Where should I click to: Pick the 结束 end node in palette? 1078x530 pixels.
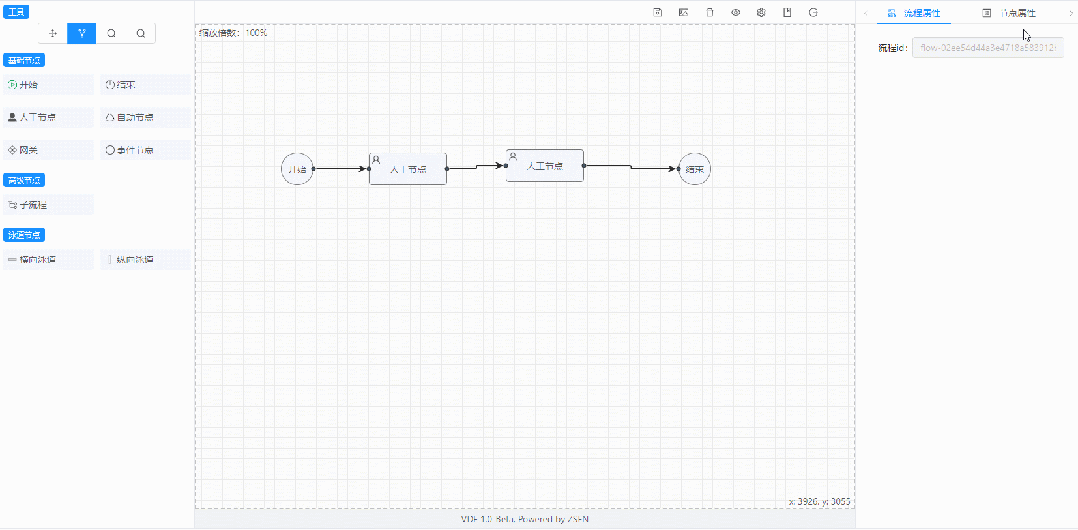[x=145, y=85]
